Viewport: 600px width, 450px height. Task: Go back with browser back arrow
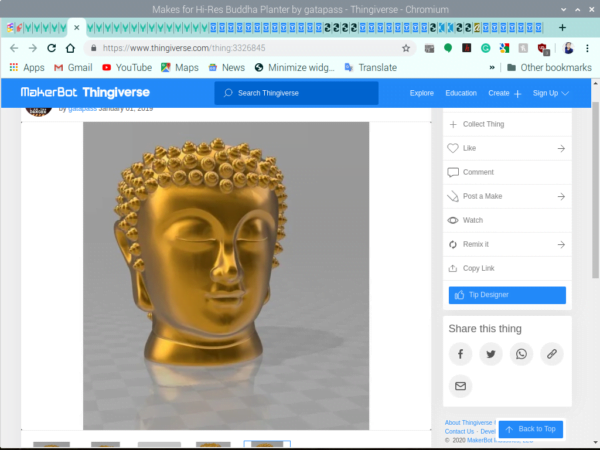[14, 48]
